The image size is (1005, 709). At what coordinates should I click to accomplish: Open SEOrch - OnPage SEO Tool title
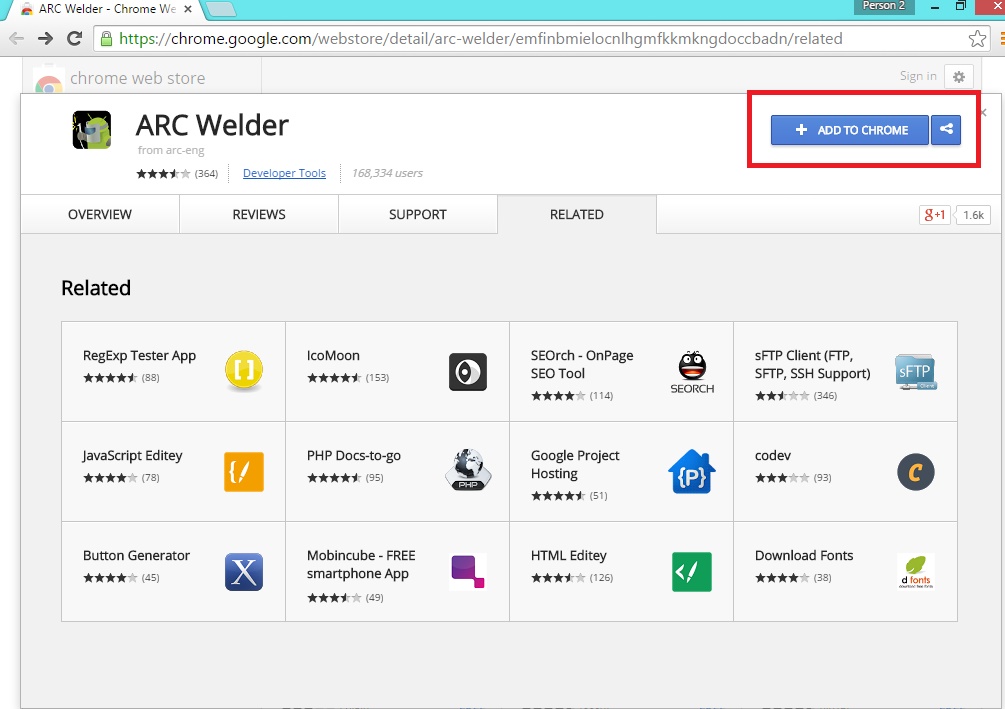point(582,365)
